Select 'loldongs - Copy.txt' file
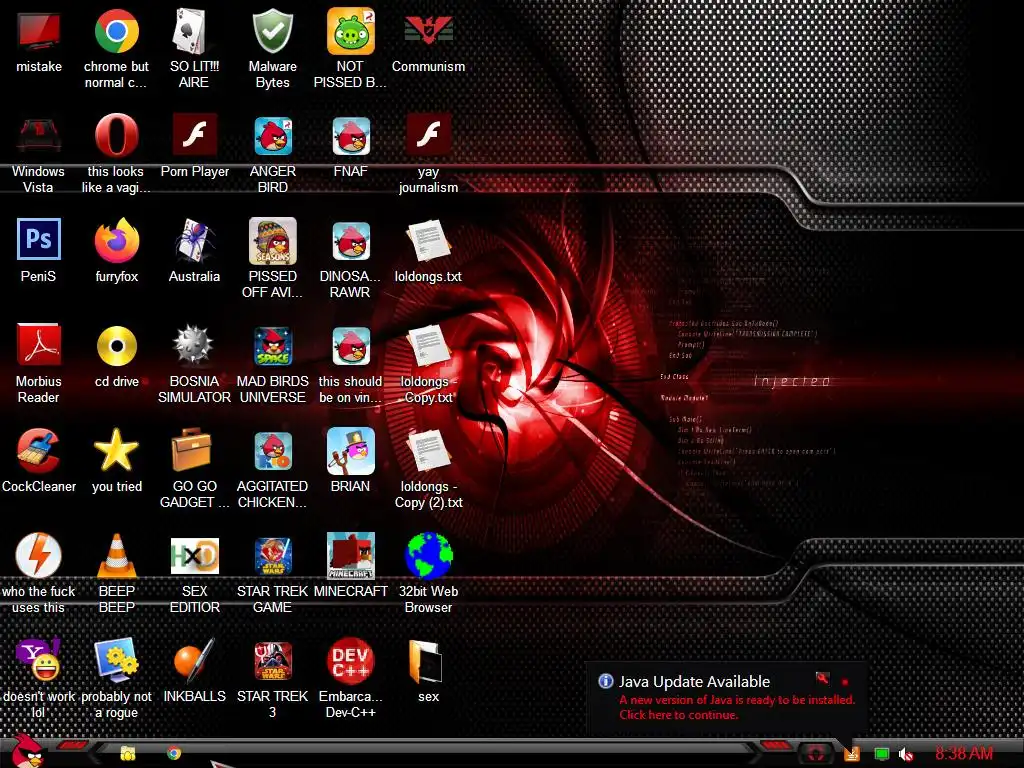 (x=428, y=346)
